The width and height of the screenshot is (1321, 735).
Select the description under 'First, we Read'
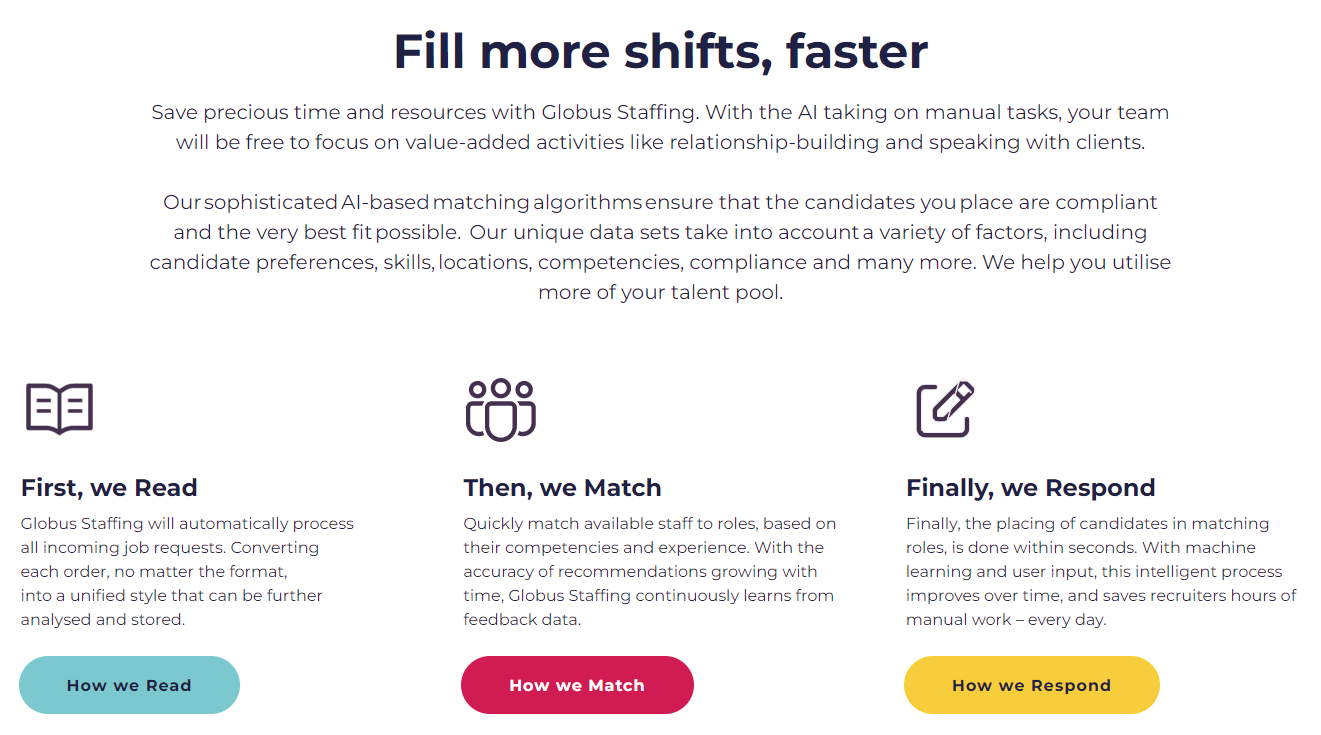[x=186, y=571]
